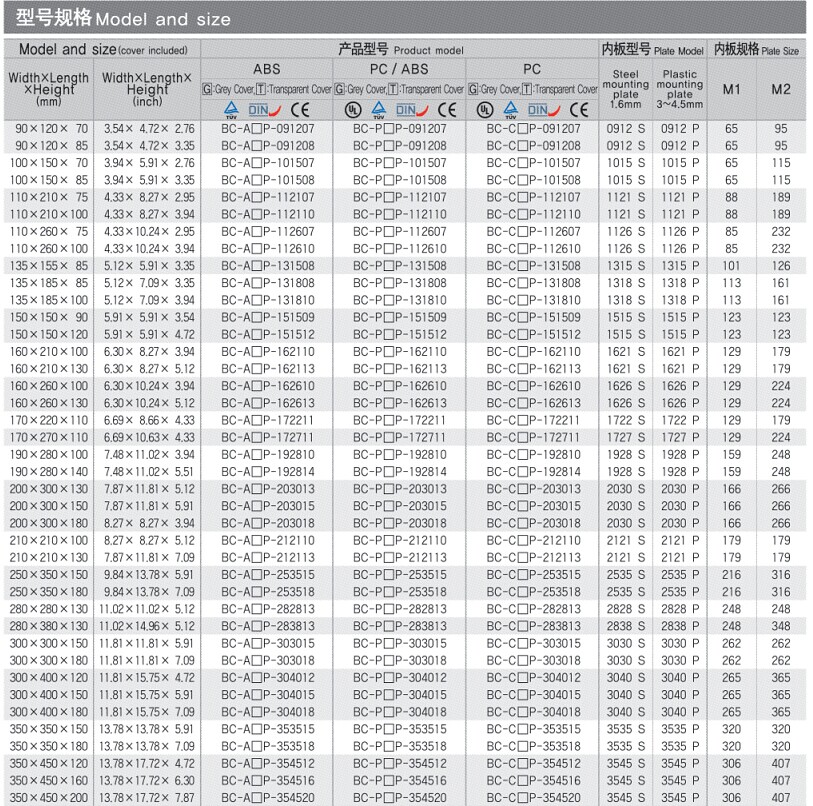The image size is (813, 806).
Task: Click the 'Model and size (cover included)' header
Action: tap(103, 49)
